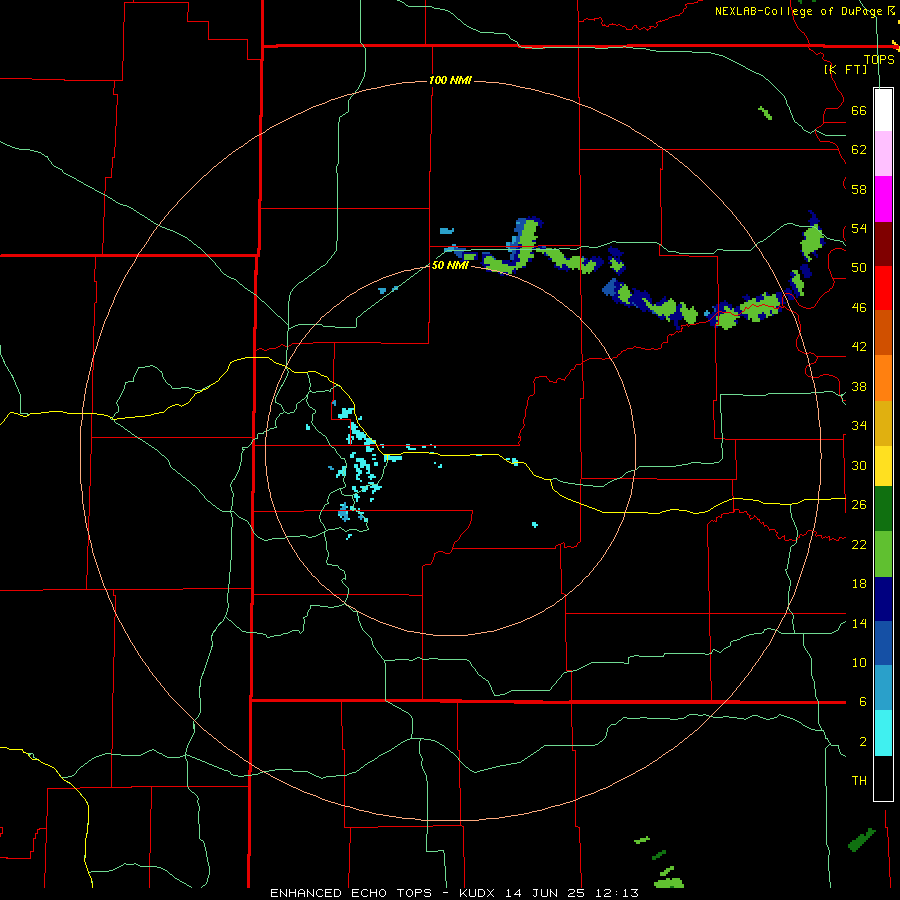This screenshot has height=900, width=900.
Task: Click the '26' legend value
Action: pos(859,505)
